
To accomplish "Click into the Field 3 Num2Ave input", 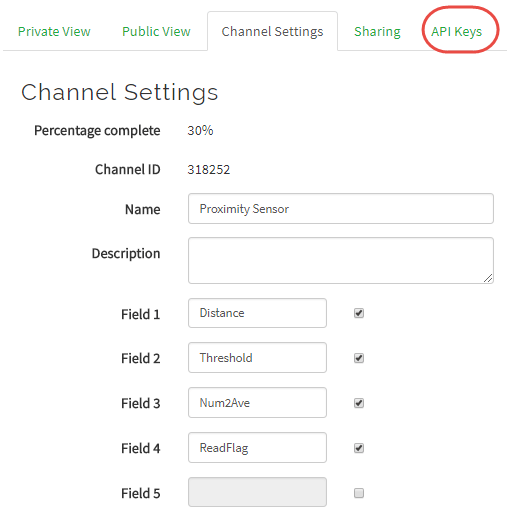I will [x=257, y=403].
